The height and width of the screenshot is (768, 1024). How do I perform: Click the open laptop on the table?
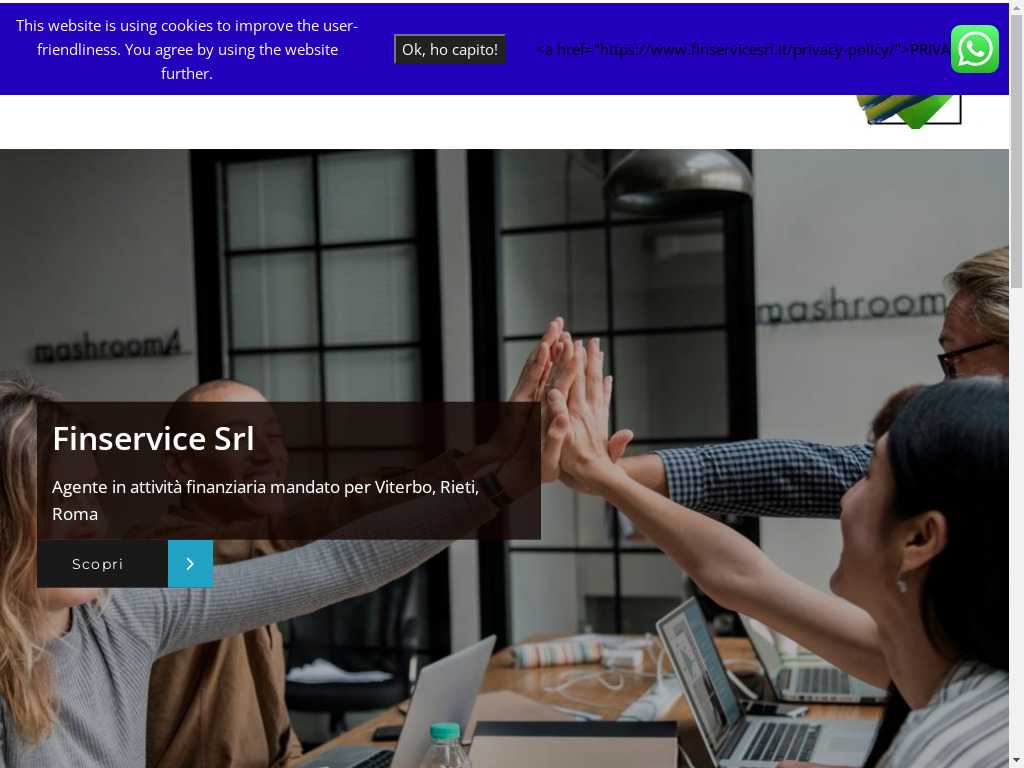(751, 692)
